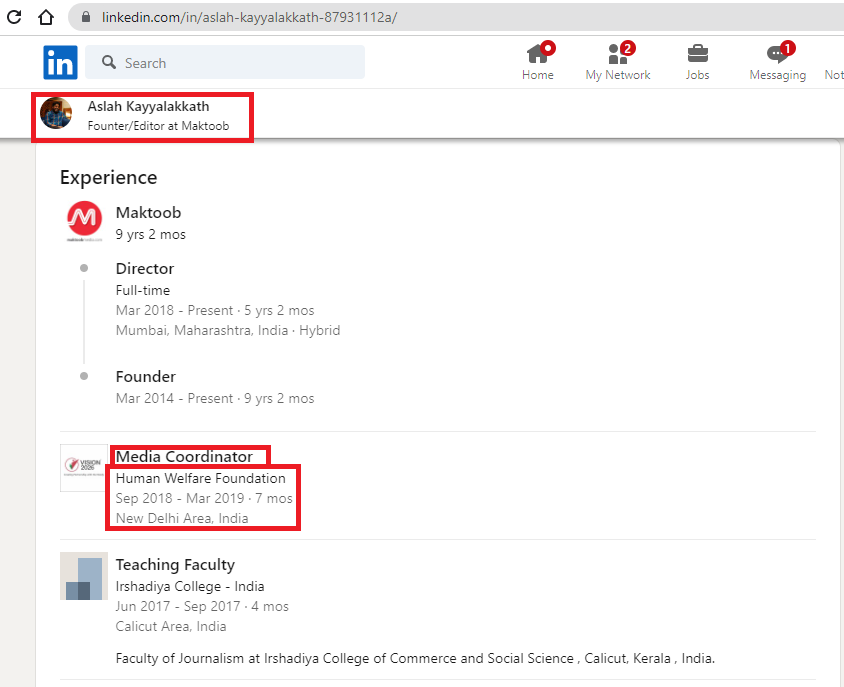Click the Faculty of Journalism description text

click(x=415, y=658)
